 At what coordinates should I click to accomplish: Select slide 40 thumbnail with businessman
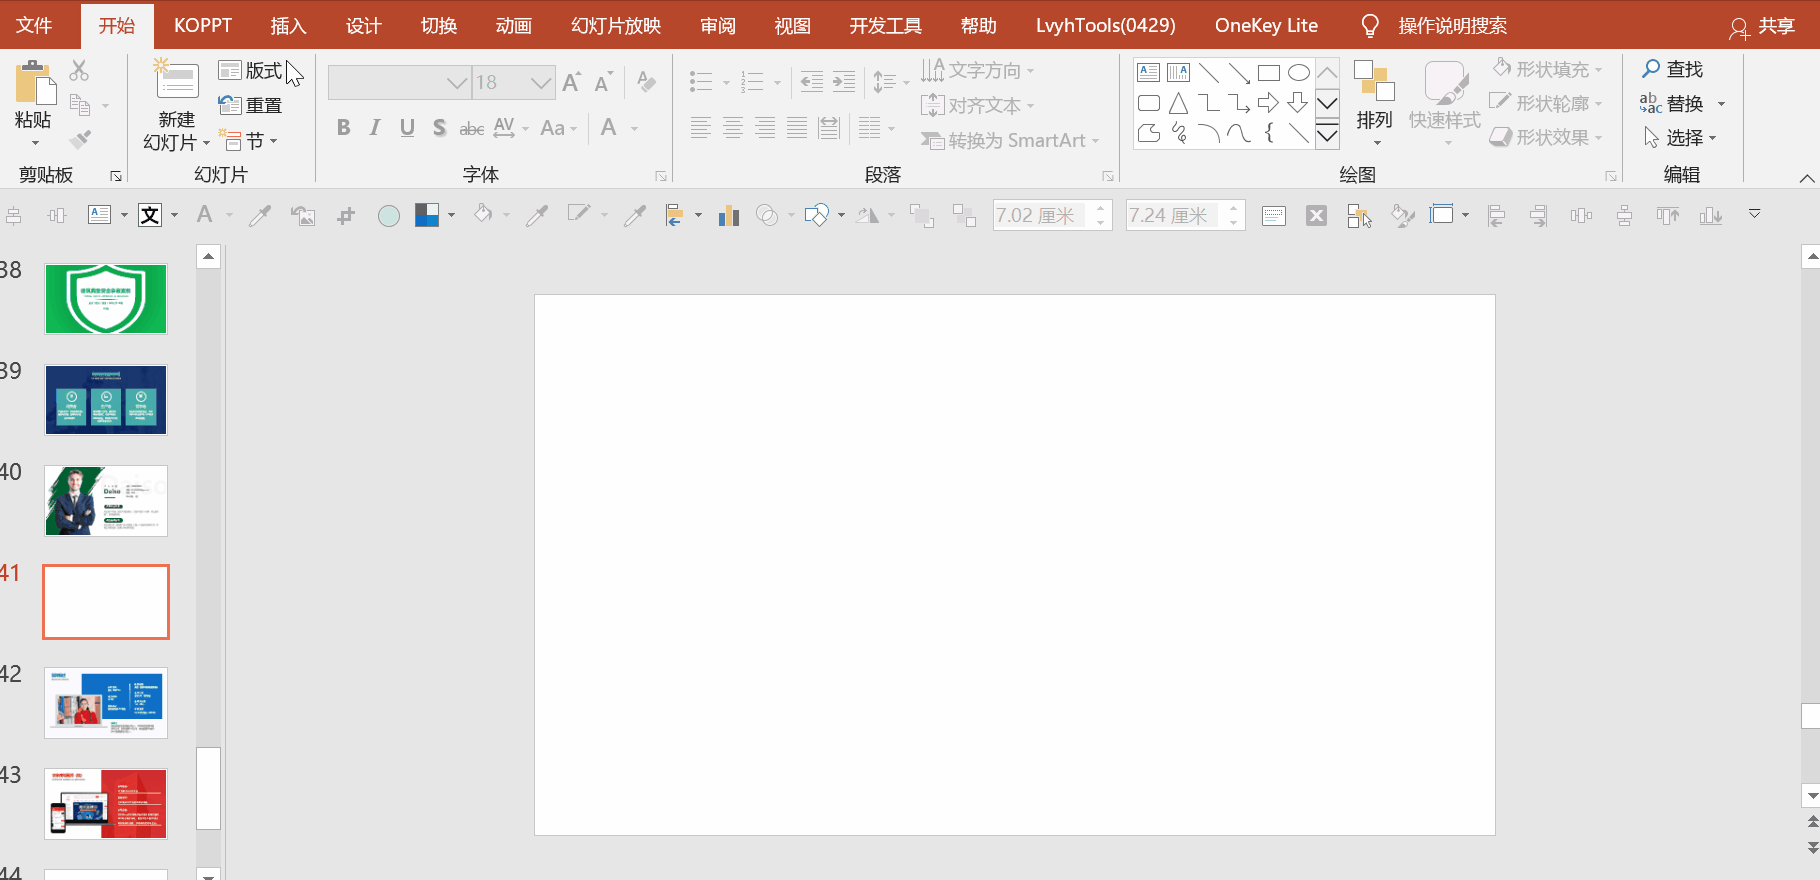click(x=106, y=501)
